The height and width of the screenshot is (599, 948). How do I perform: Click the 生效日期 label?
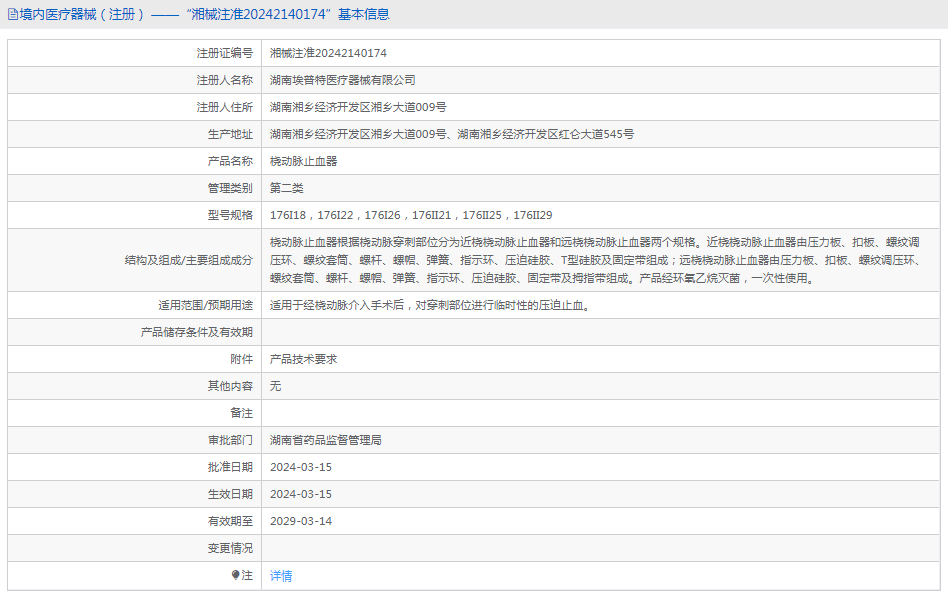[230, 494]
